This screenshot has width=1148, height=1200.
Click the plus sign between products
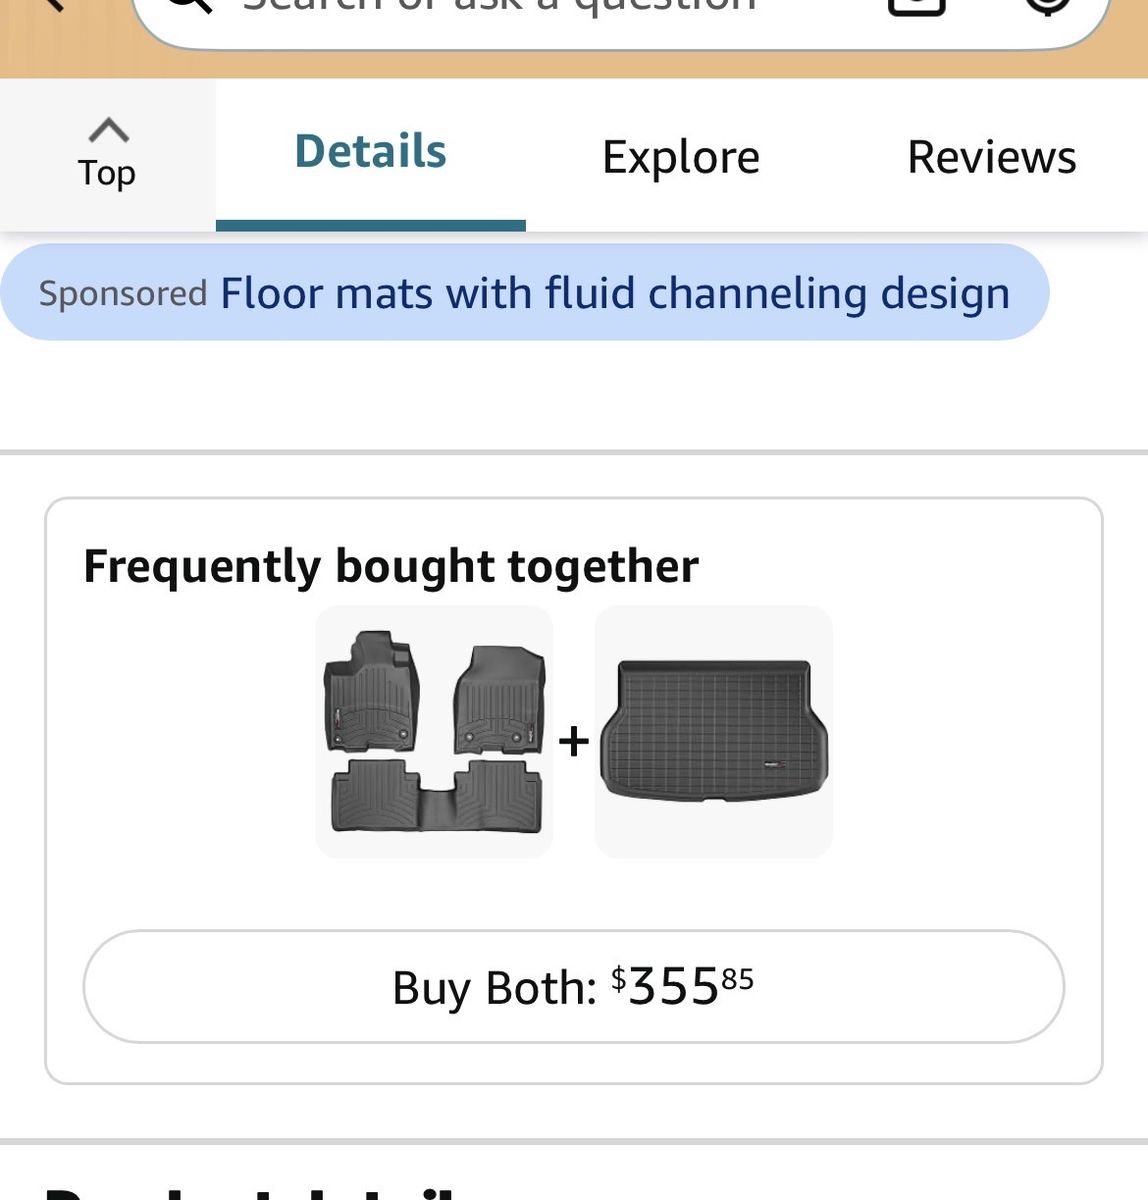coord(574,741)
